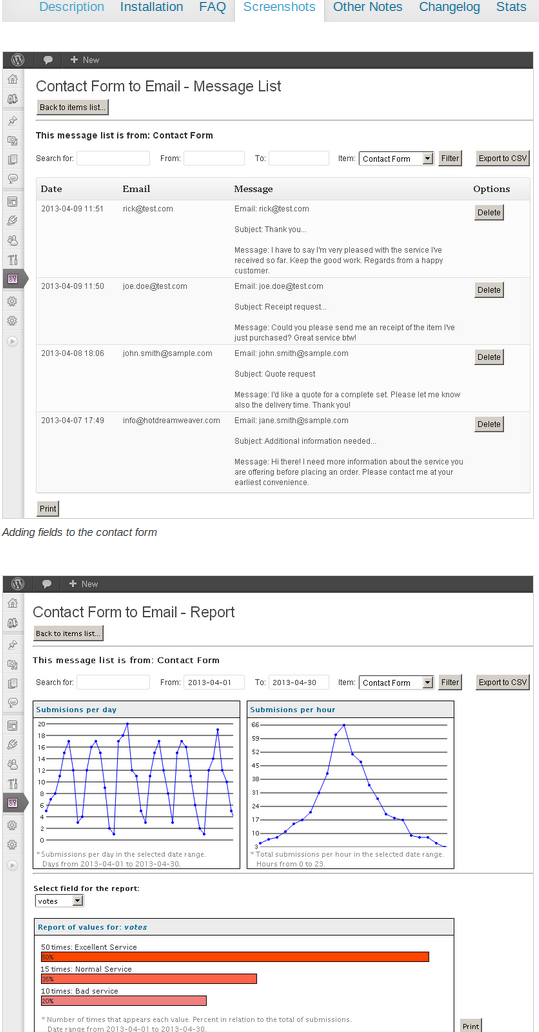Click Print below the message table
Screen dimensions: 539x1032
tap(47, 509)
